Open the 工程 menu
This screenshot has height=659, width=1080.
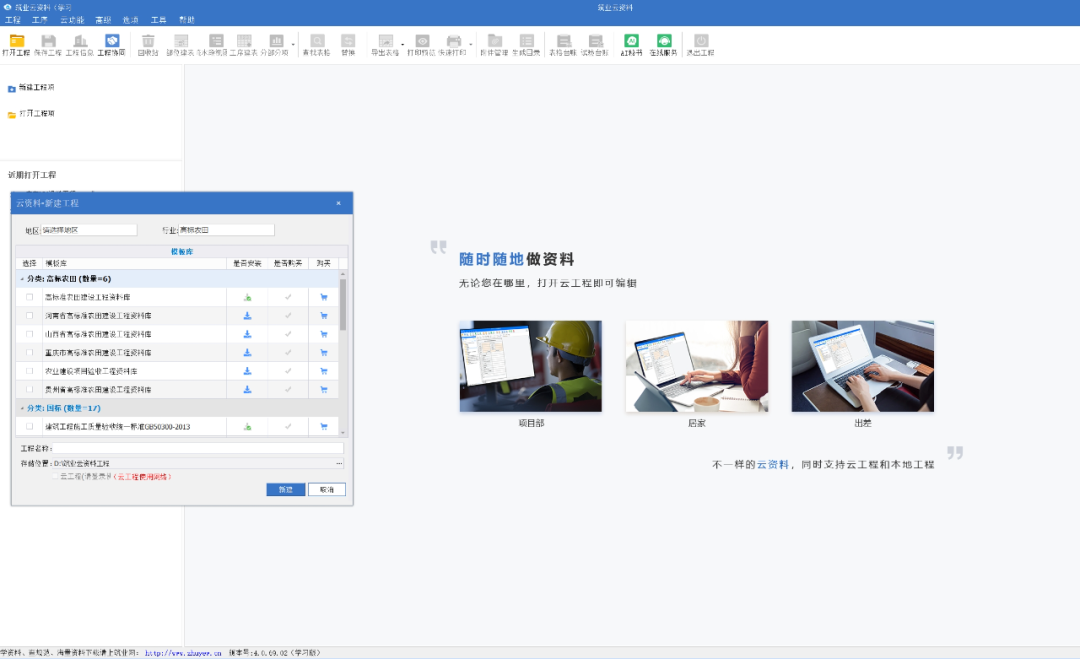(x=13, y=20)
